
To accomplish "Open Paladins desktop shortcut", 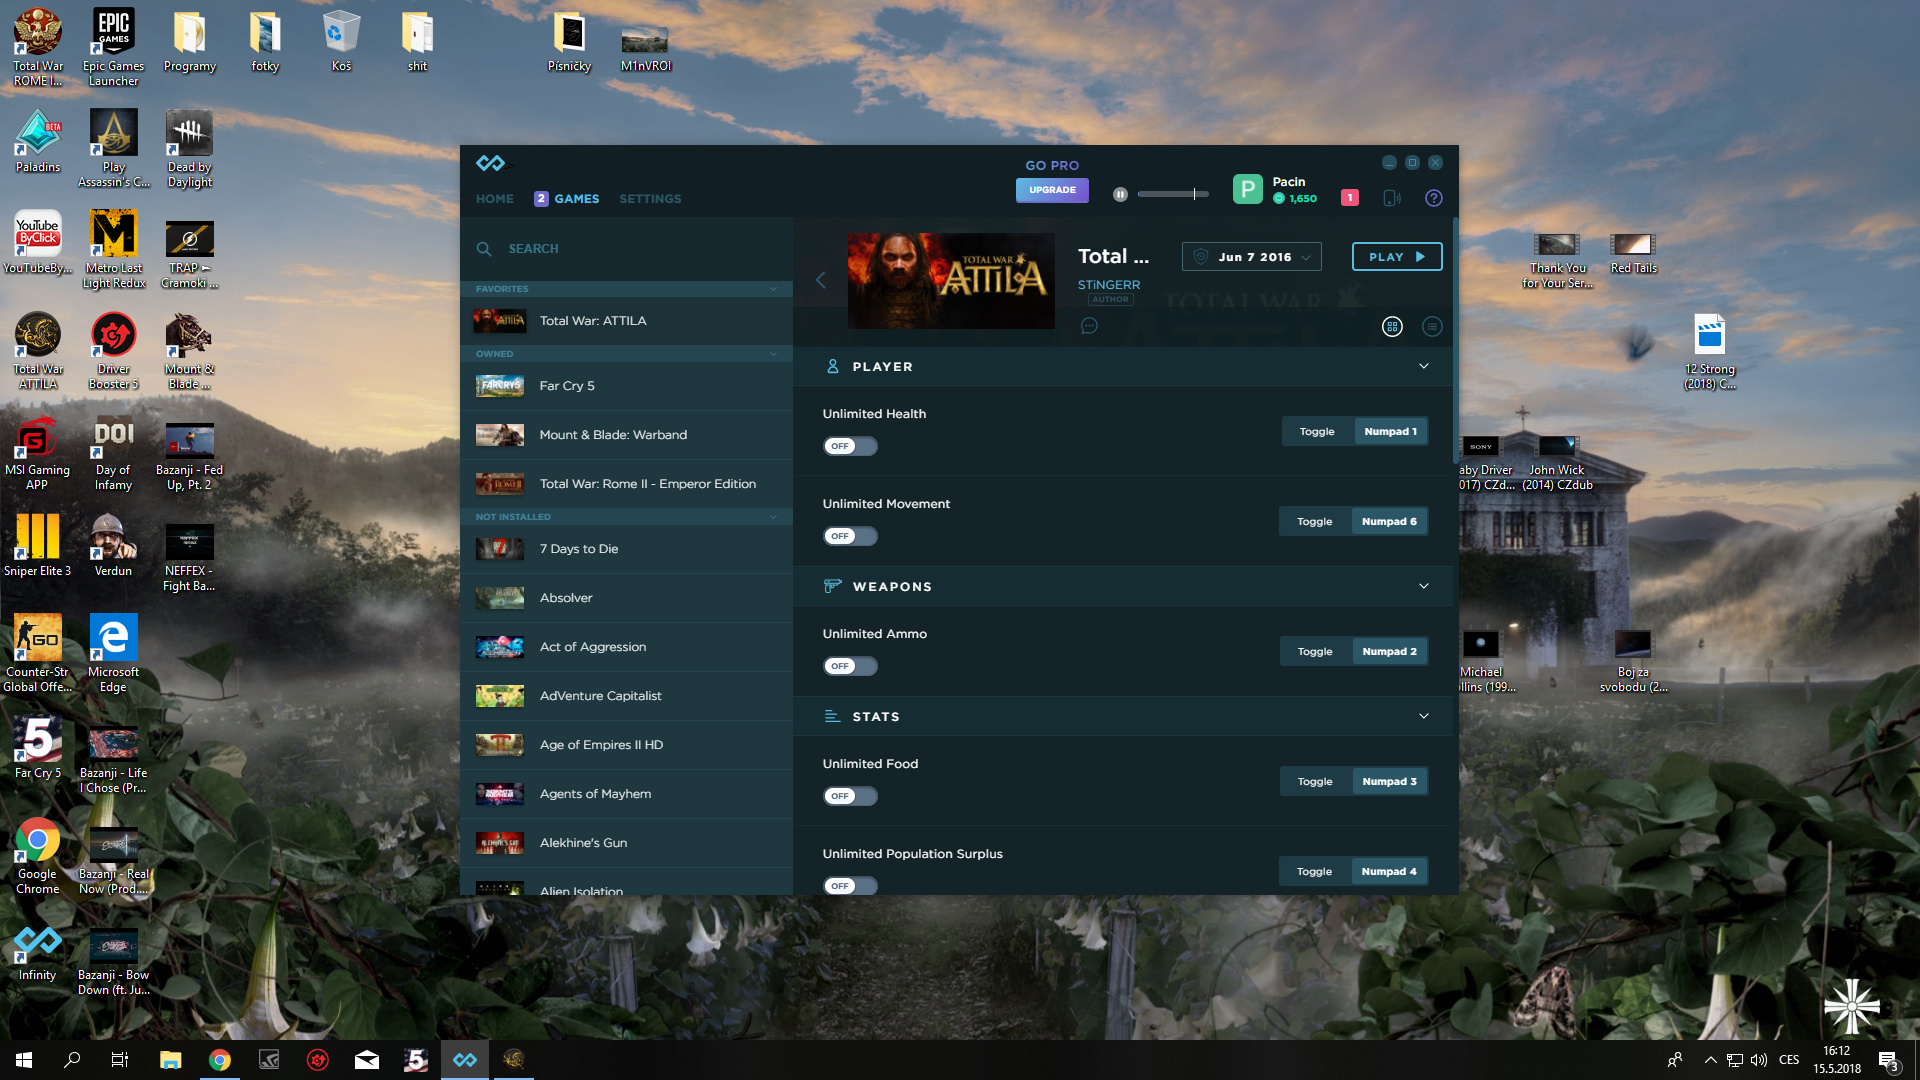I will [38, 141].
